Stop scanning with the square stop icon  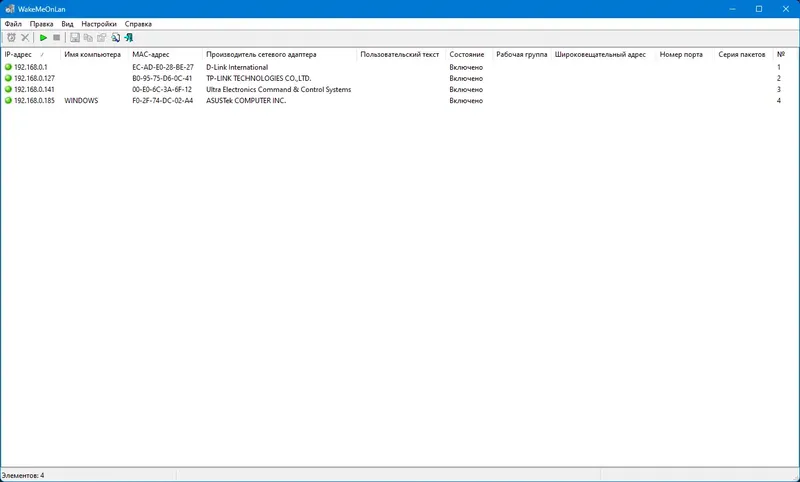(x=57, y=38)
